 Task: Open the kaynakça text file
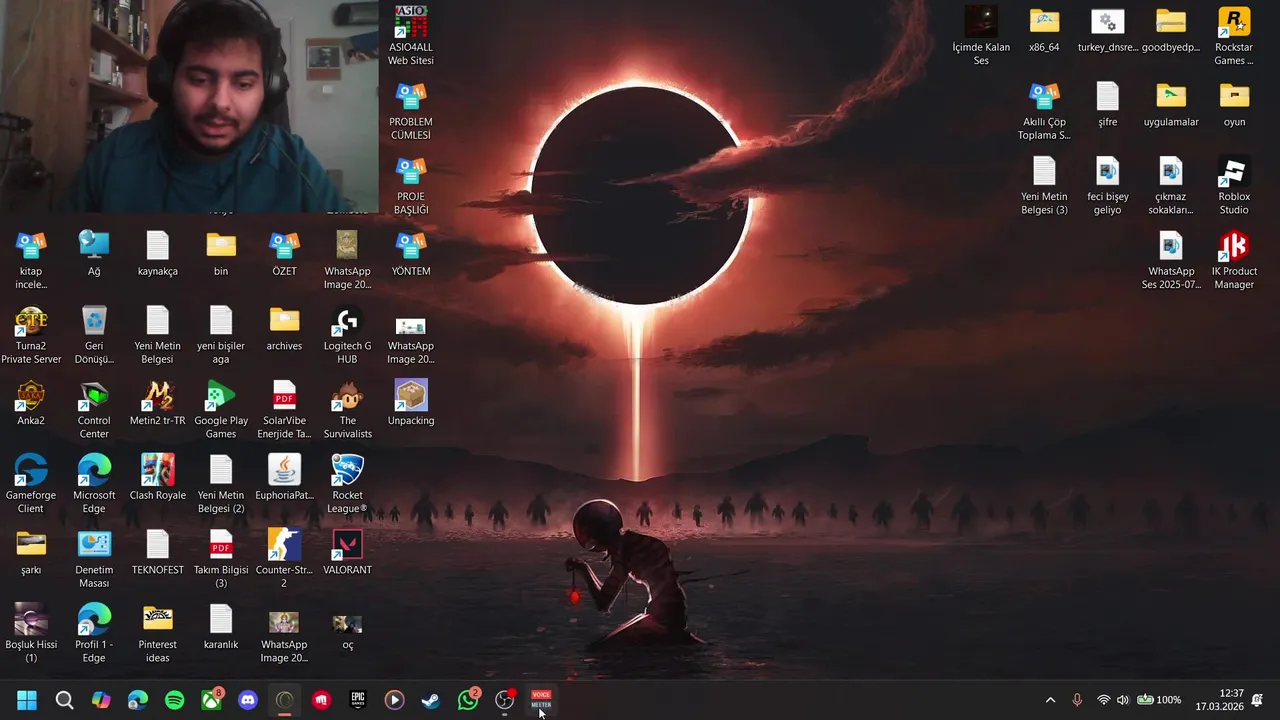coord(158,253)
